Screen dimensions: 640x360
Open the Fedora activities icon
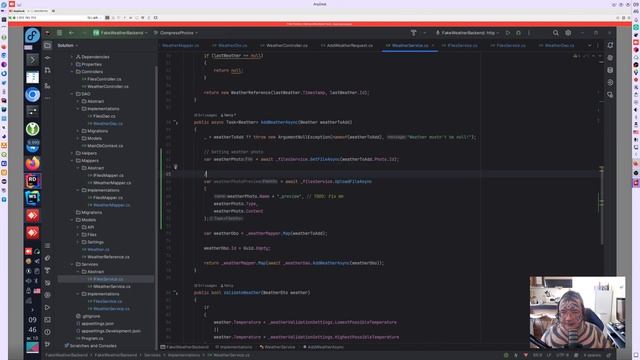(33, 35)
